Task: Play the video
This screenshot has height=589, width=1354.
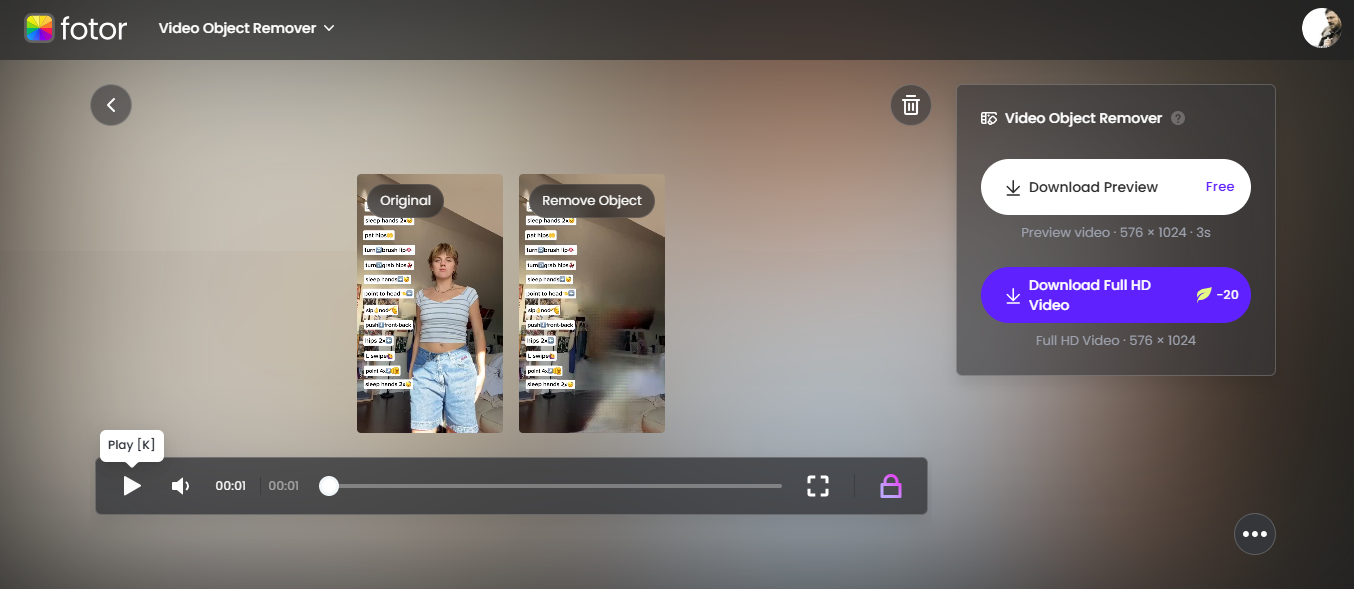Action: [132, 486]
